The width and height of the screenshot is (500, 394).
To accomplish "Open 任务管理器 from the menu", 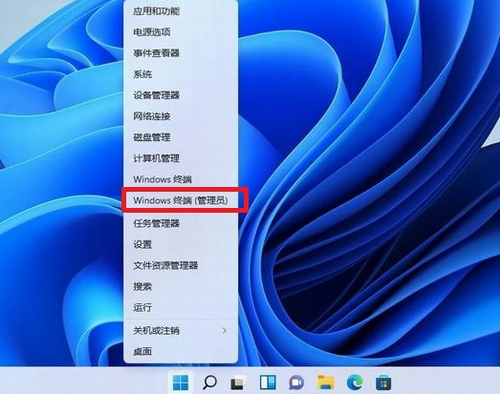I will click(181, 223).
